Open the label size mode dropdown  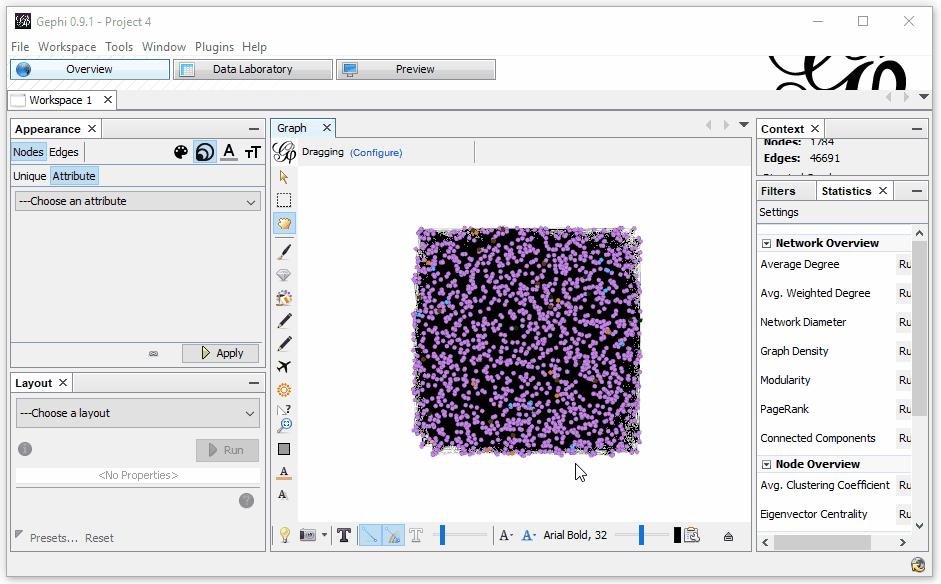point(506,535)
